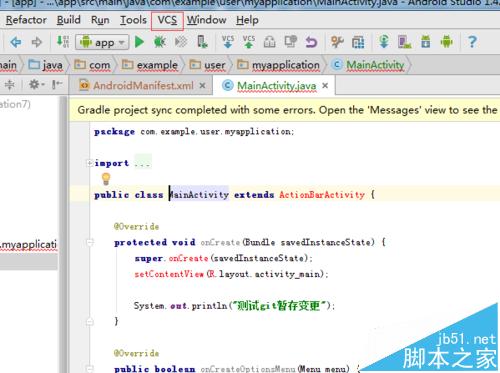
Task: Click the Sync Project with Gradle icon
Action: point(384,42)
